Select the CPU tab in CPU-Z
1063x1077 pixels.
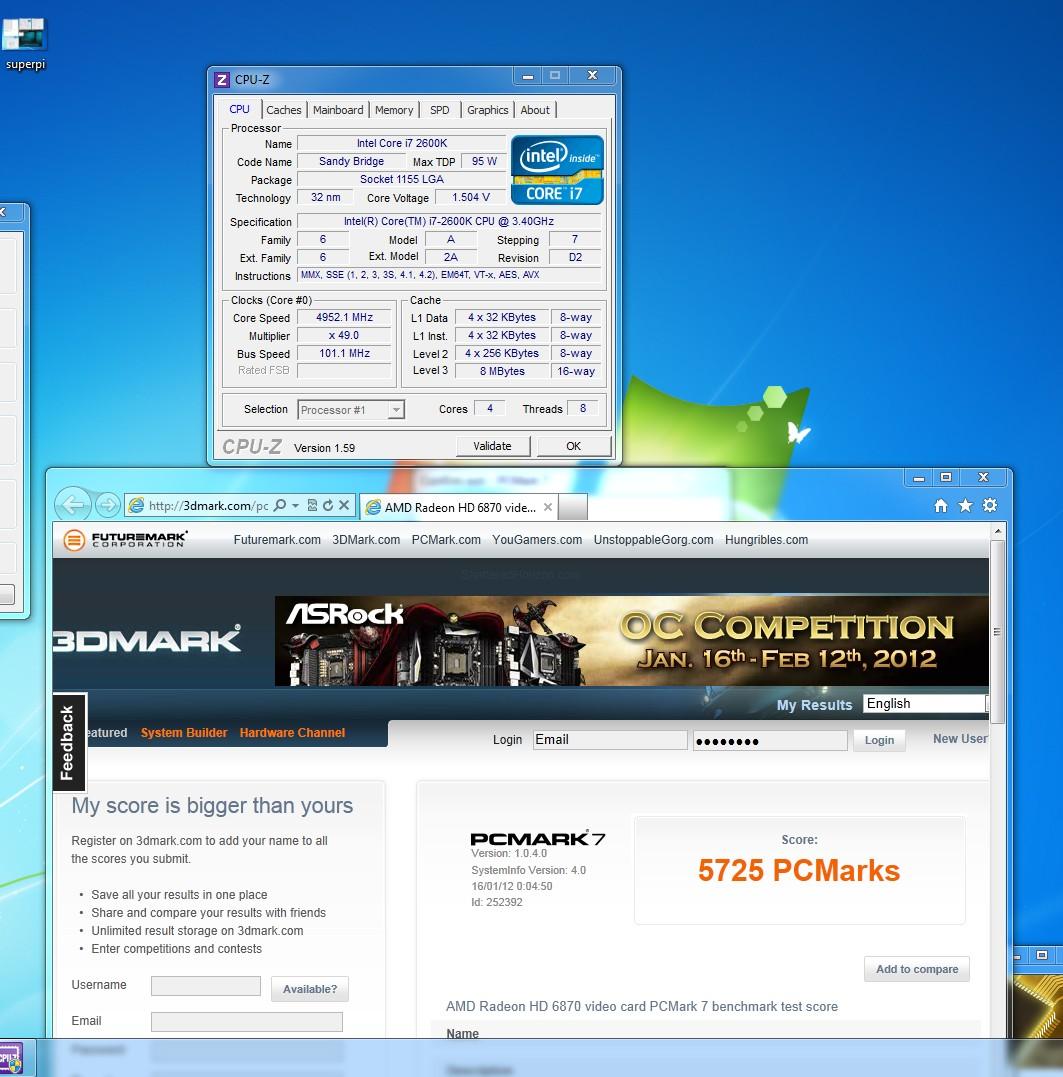coord(240,109)
